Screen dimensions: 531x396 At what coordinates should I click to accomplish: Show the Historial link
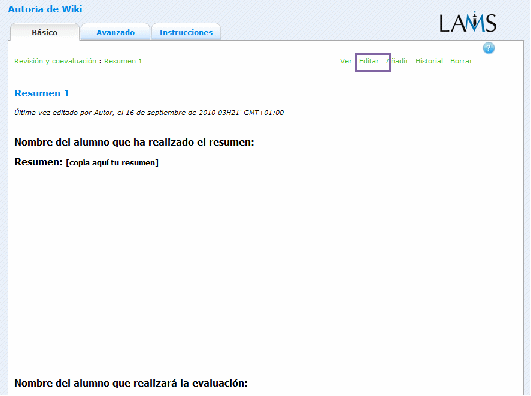(429, 61)
